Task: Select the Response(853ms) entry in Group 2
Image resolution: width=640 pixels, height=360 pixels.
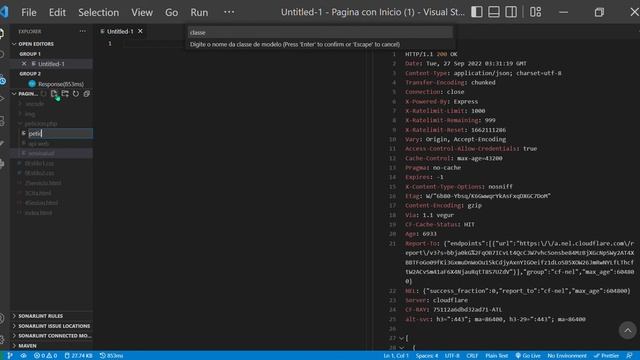Action: tap(60, 84)
